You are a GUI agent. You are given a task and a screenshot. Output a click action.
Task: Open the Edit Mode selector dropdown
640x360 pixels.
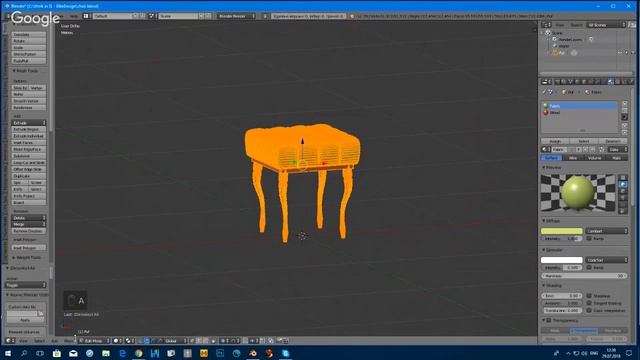click(95, 340)
